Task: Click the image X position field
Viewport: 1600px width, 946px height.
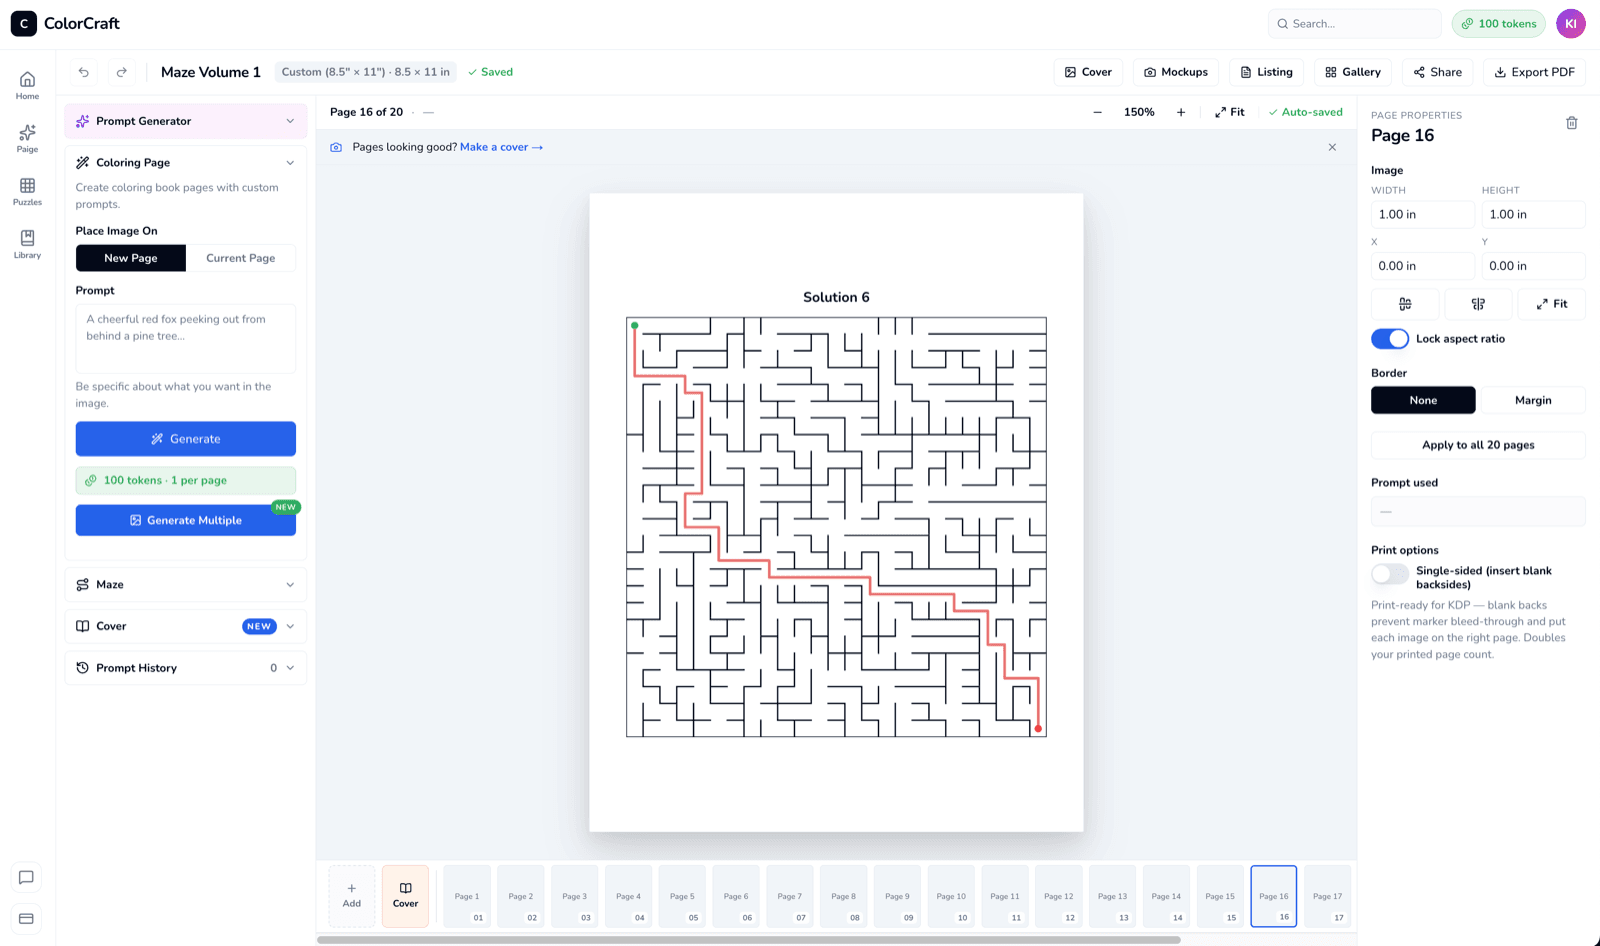Action: [1423, 266]
